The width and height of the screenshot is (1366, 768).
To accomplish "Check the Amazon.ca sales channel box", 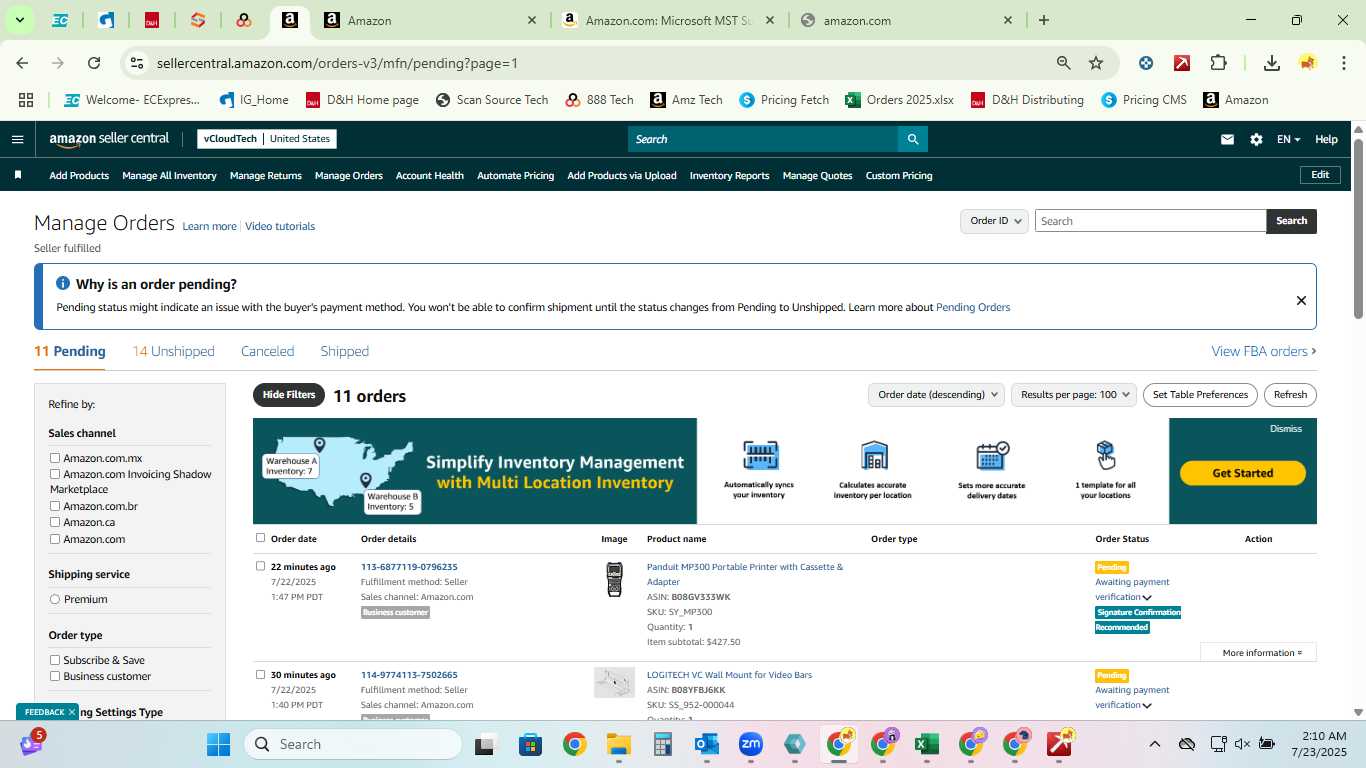I will coord(56,522).
